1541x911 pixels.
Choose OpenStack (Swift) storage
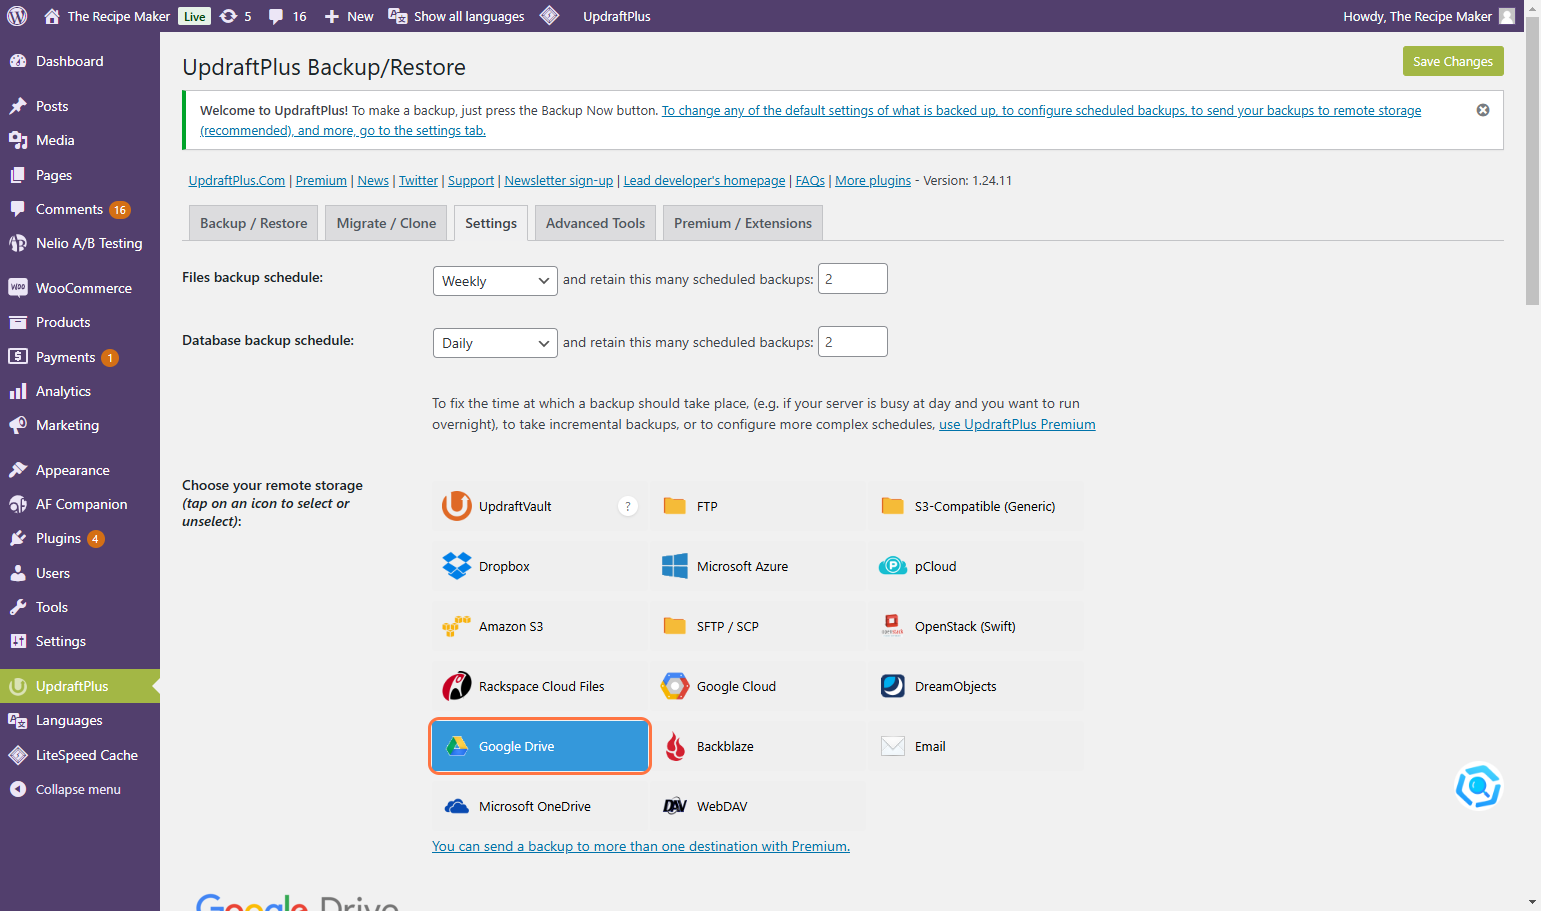point(976,626)
